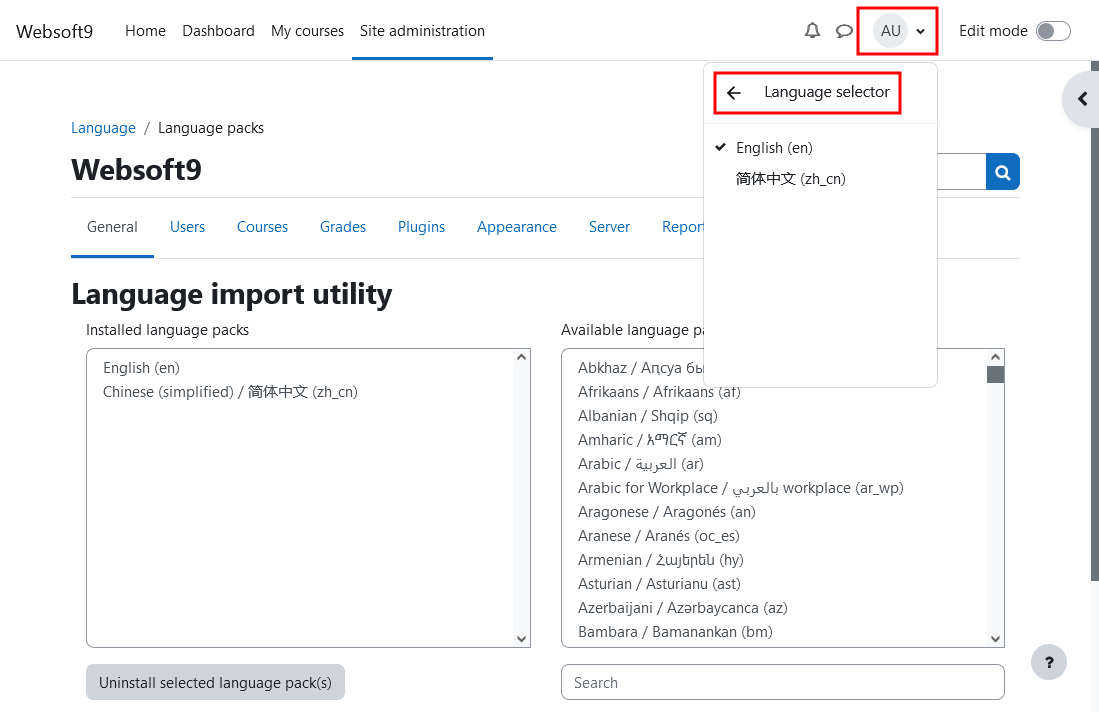Open the messaging speech bubble icon
Screen dimensions: 1099x712
point(844,31)
